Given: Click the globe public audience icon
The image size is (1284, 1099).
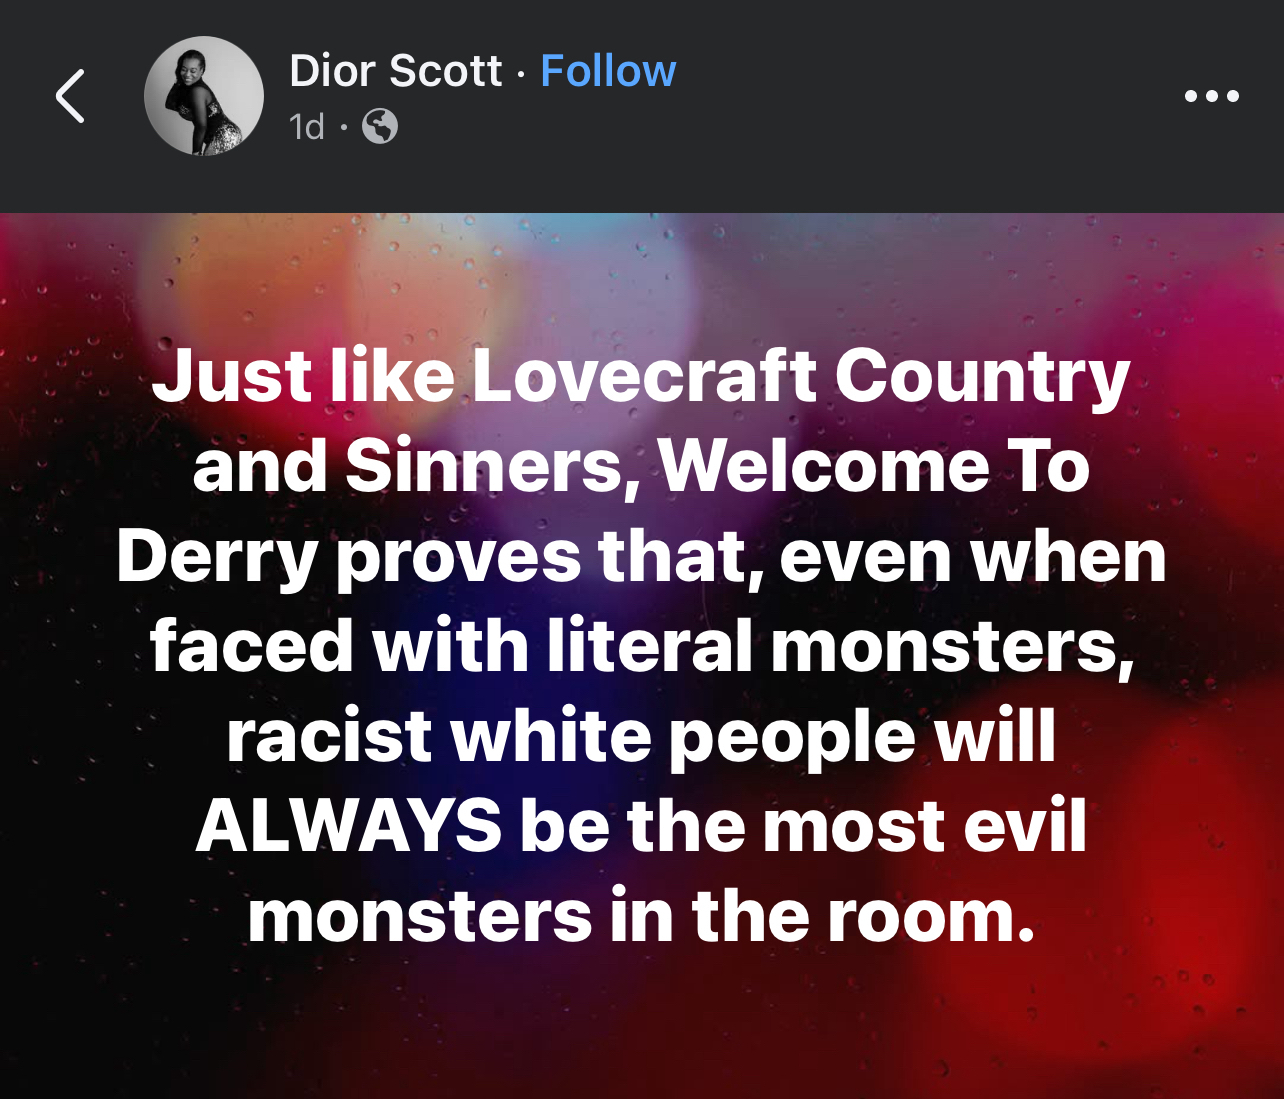Looking at the screenshot, I should point(380,127).
